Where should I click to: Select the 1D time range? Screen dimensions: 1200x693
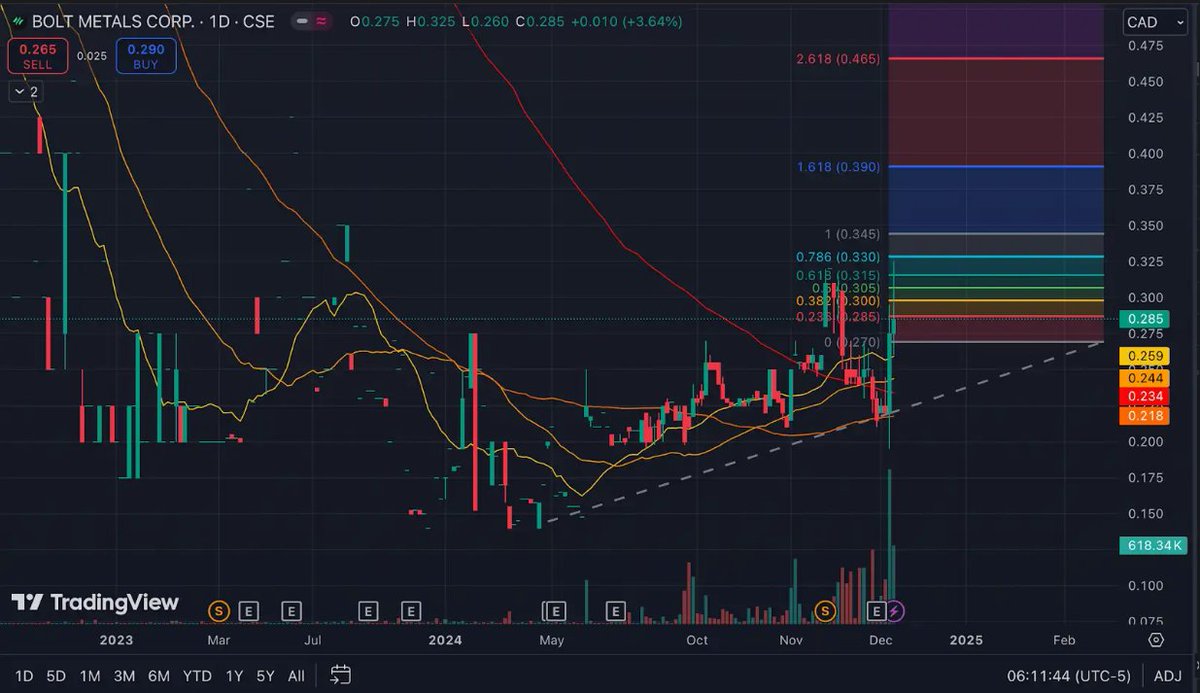coord(24,676)
